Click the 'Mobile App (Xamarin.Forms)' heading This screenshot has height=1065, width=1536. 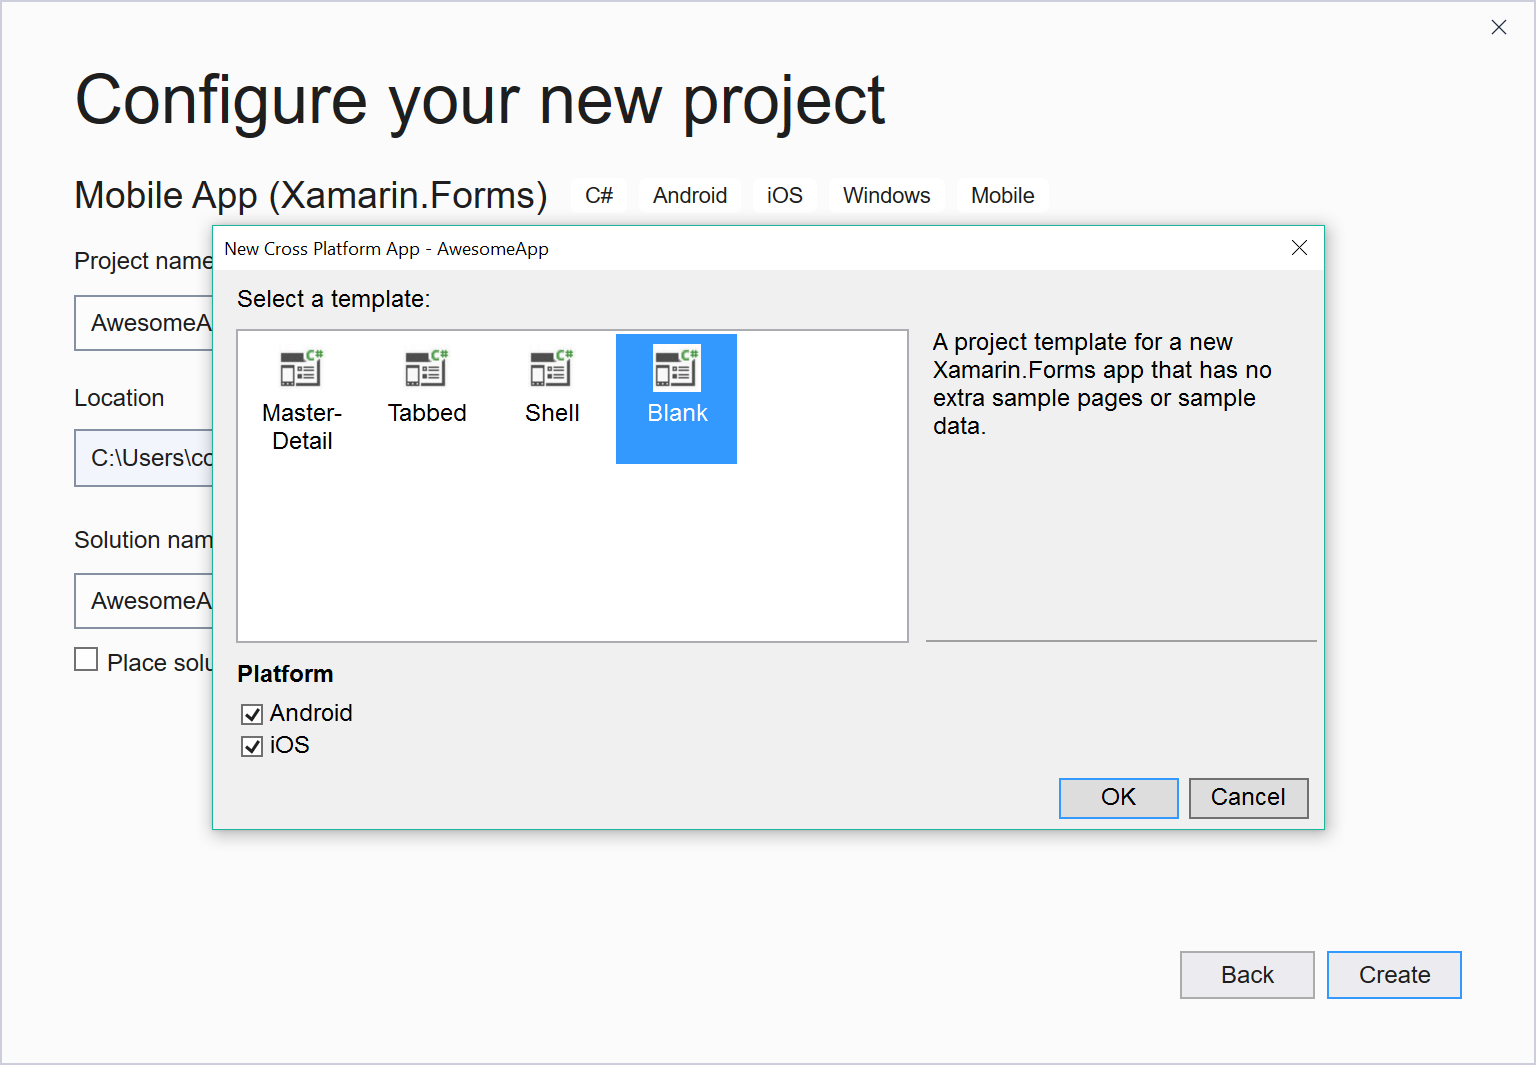click(x=311, y=196)
